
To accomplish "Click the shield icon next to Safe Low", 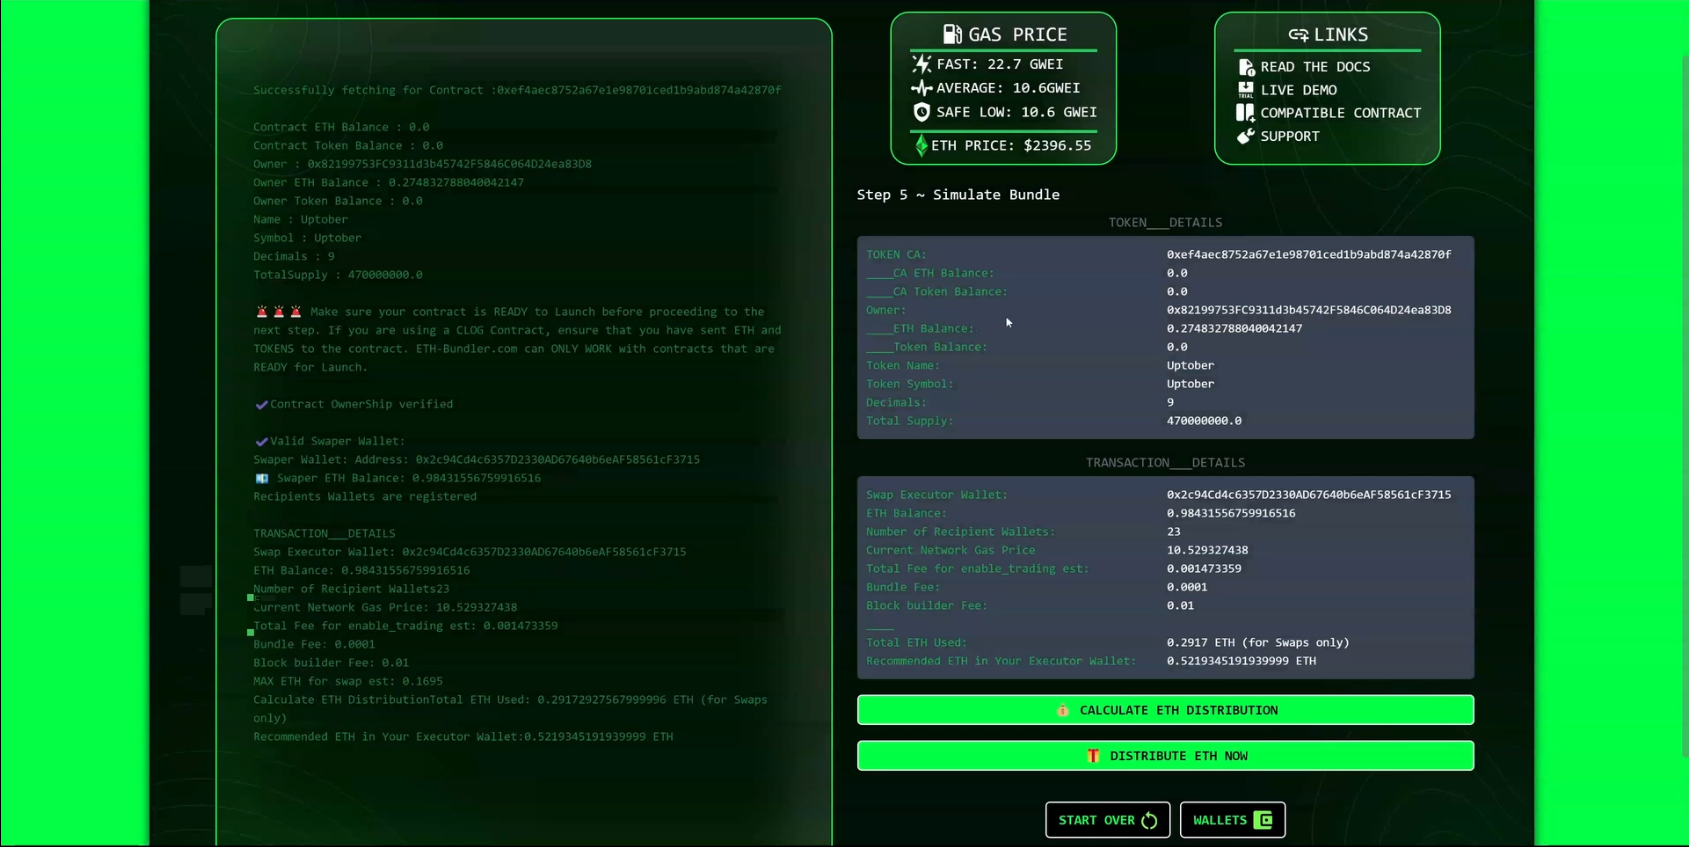I will [921, 112].
